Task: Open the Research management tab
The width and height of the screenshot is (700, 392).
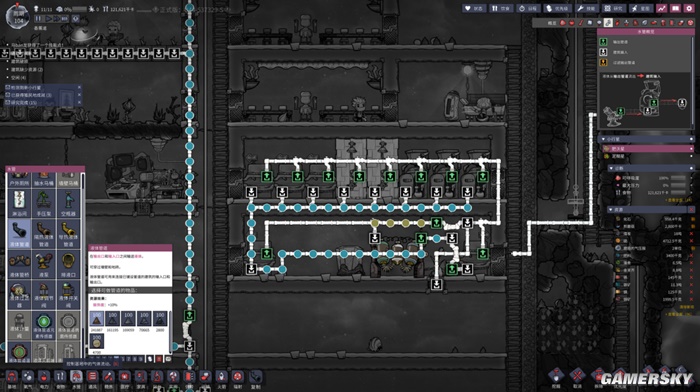Action: pos(613,8)
